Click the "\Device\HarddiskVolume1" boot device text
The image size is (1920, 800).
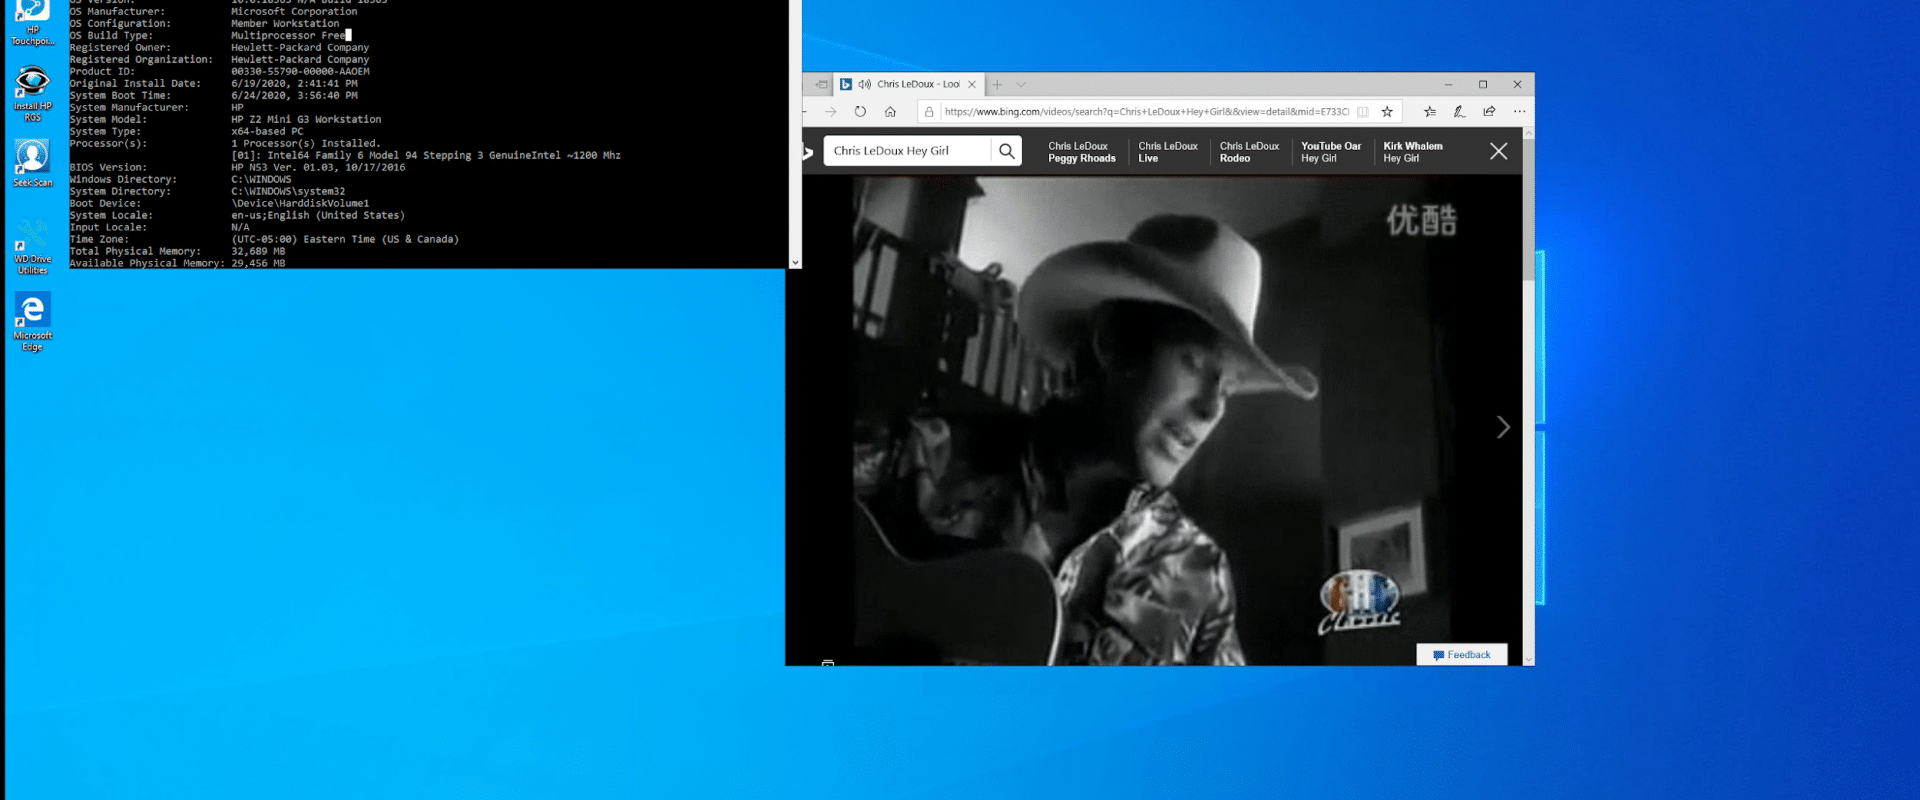click(x=300, y=204)
